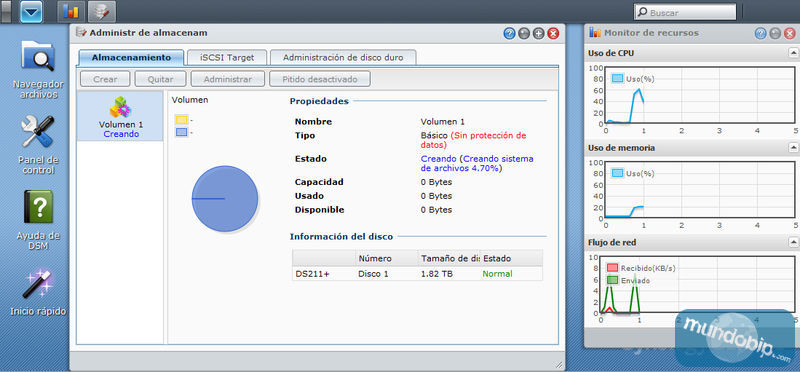The image size is (800, 372).
Task: Maximize the Administr de almacenam window
Action: click(538, 34)
